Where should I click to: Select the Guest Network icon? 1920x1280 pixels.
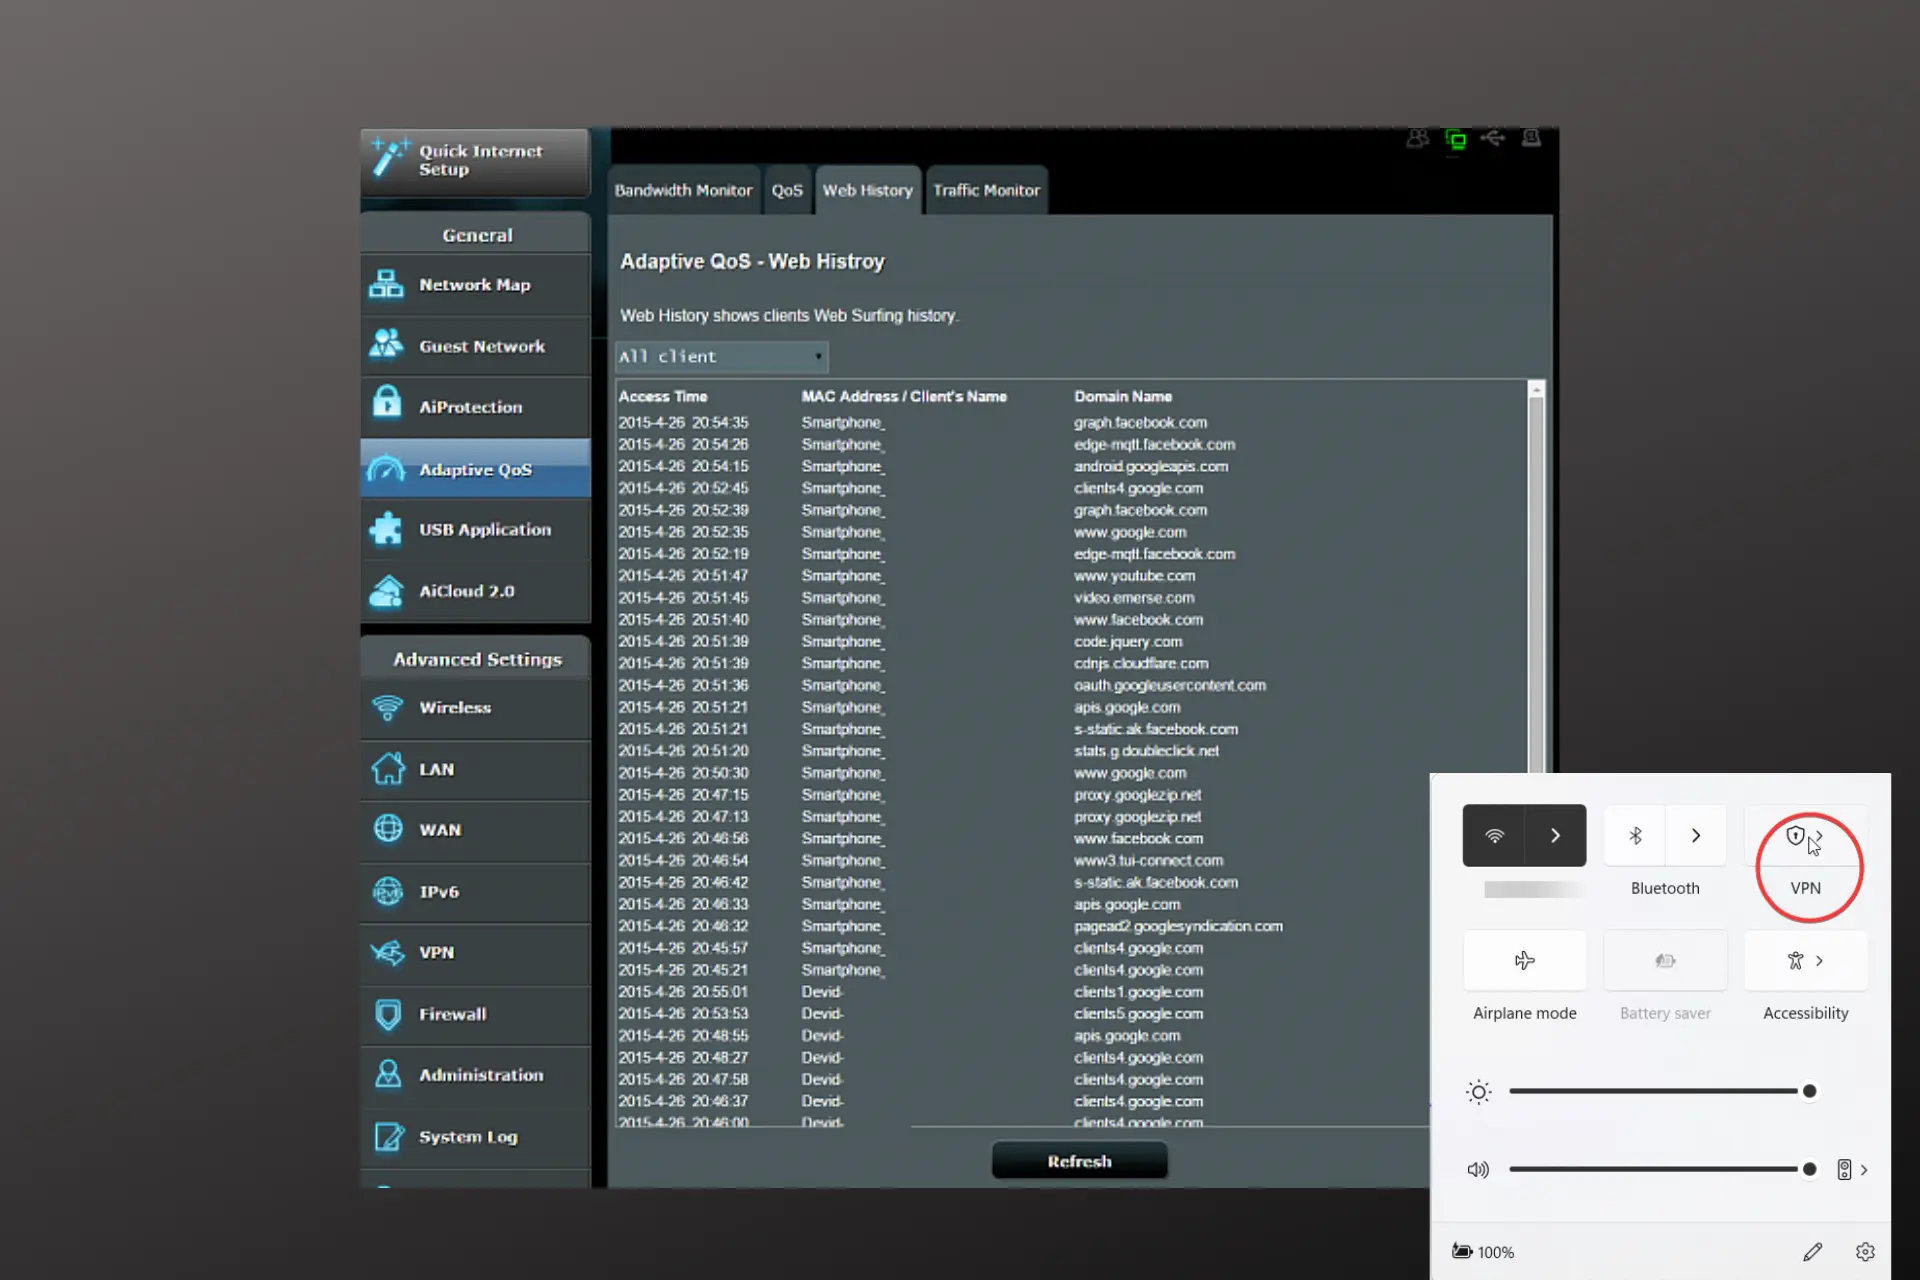(387, 345)
